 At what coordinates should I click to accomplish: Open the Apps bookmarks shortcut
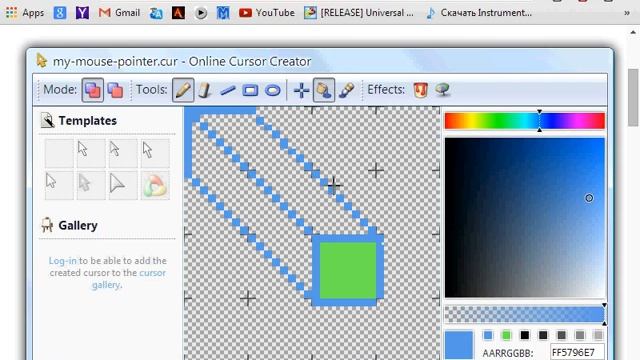(25, 13)
